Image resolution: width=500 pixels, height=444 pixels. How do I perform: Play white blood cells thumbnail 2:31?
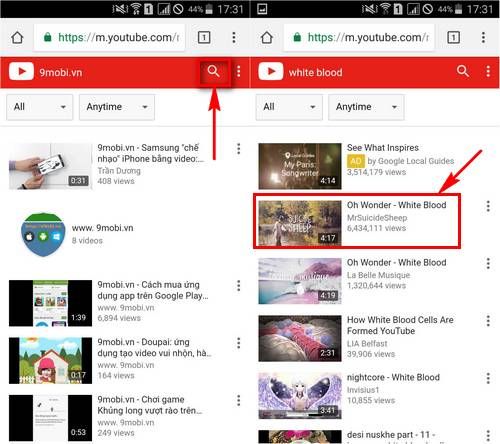tap(300, 338)
